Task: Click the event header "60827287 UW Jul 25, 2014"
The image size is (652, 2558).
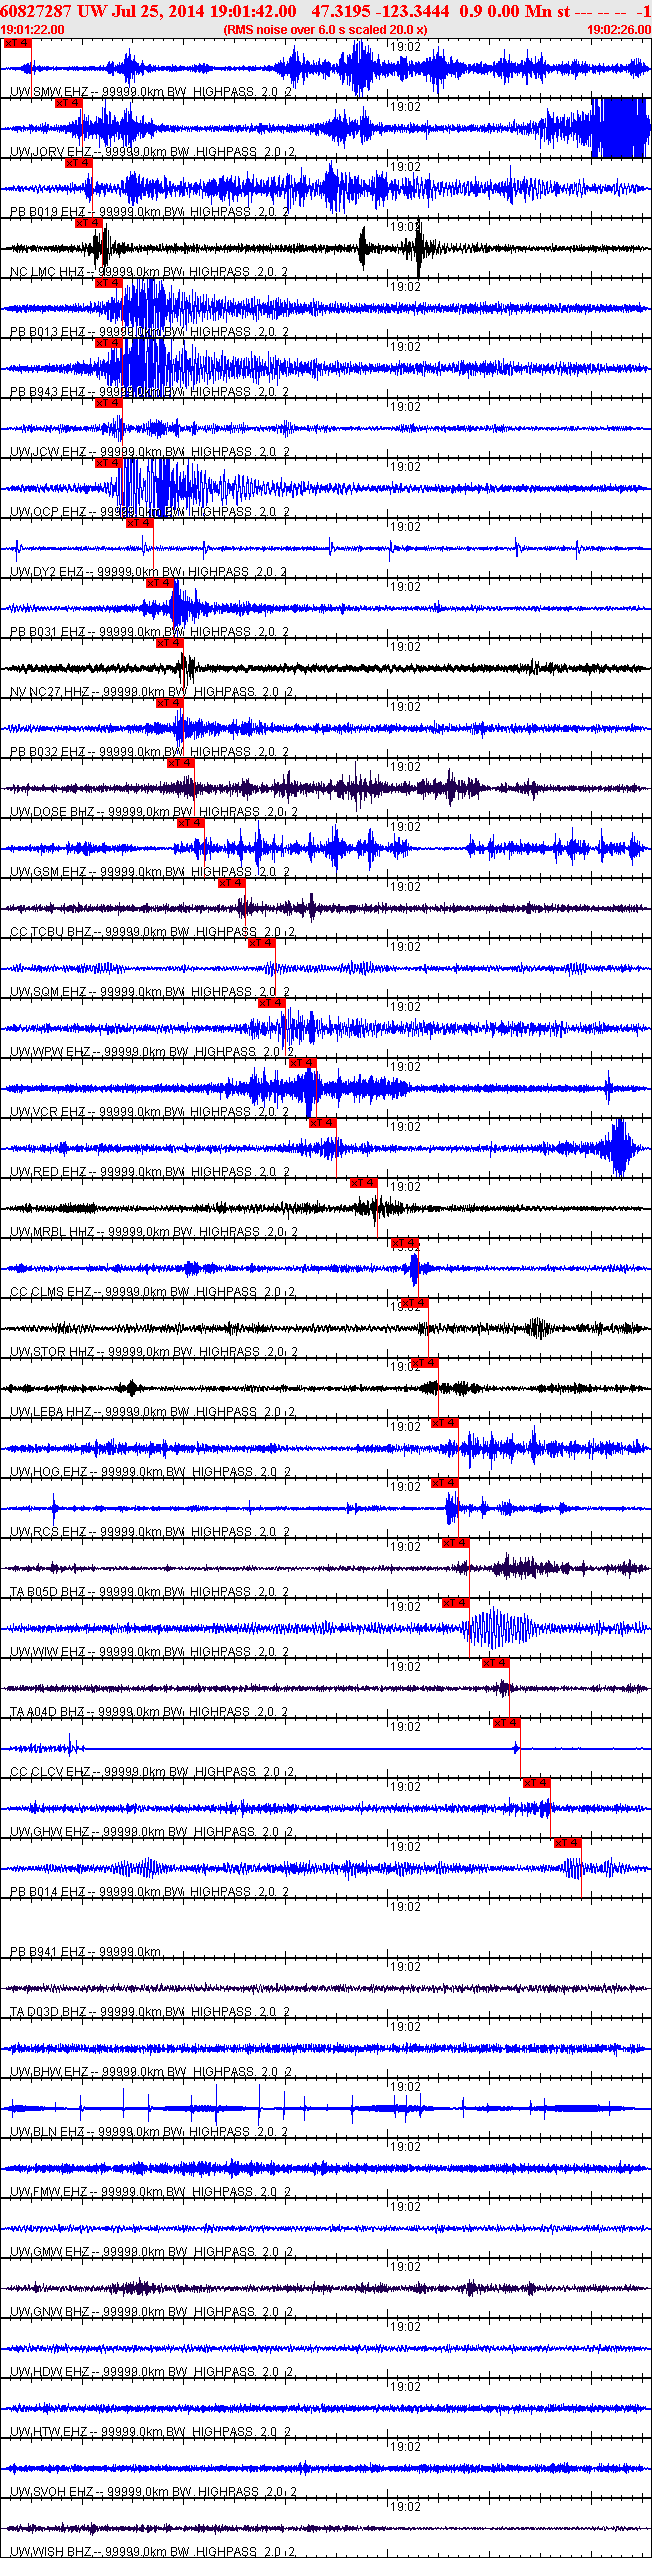Action: (101, 11)
